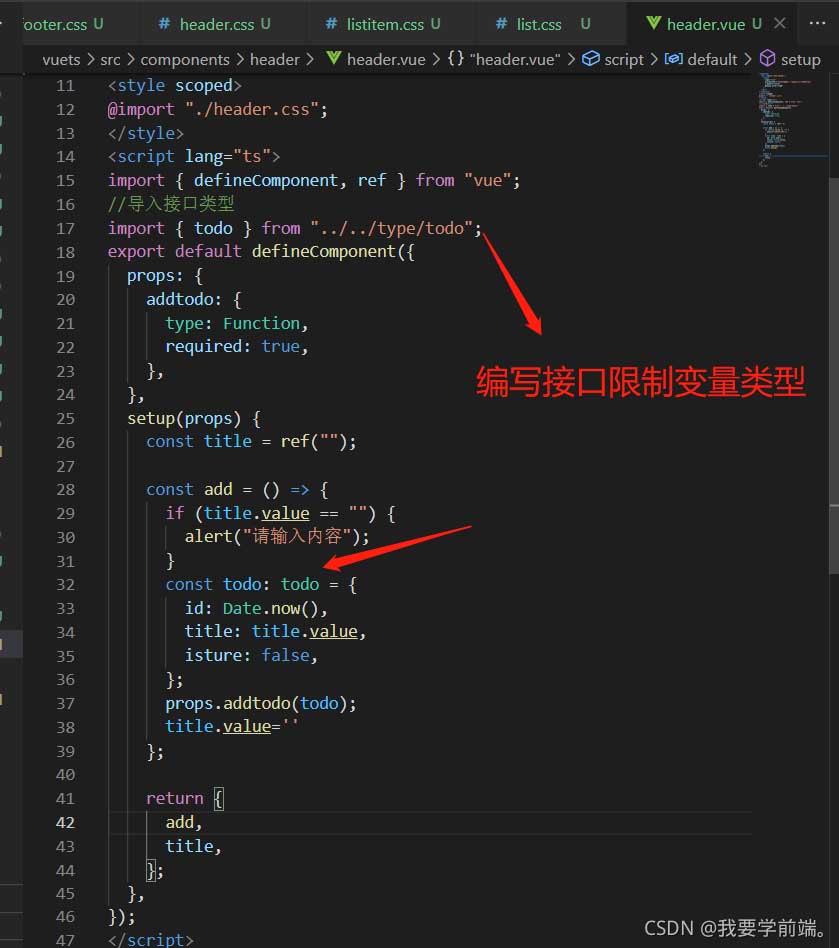Close the header.vue editor tab
Image resolution: width=839 pixels, height=948 pixels.
(780, 23)
